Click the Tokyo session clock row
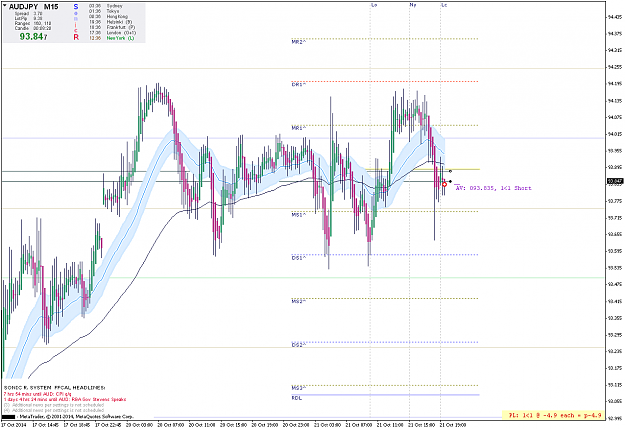Screen dimensions: 625x429 (x=103, y=11)
